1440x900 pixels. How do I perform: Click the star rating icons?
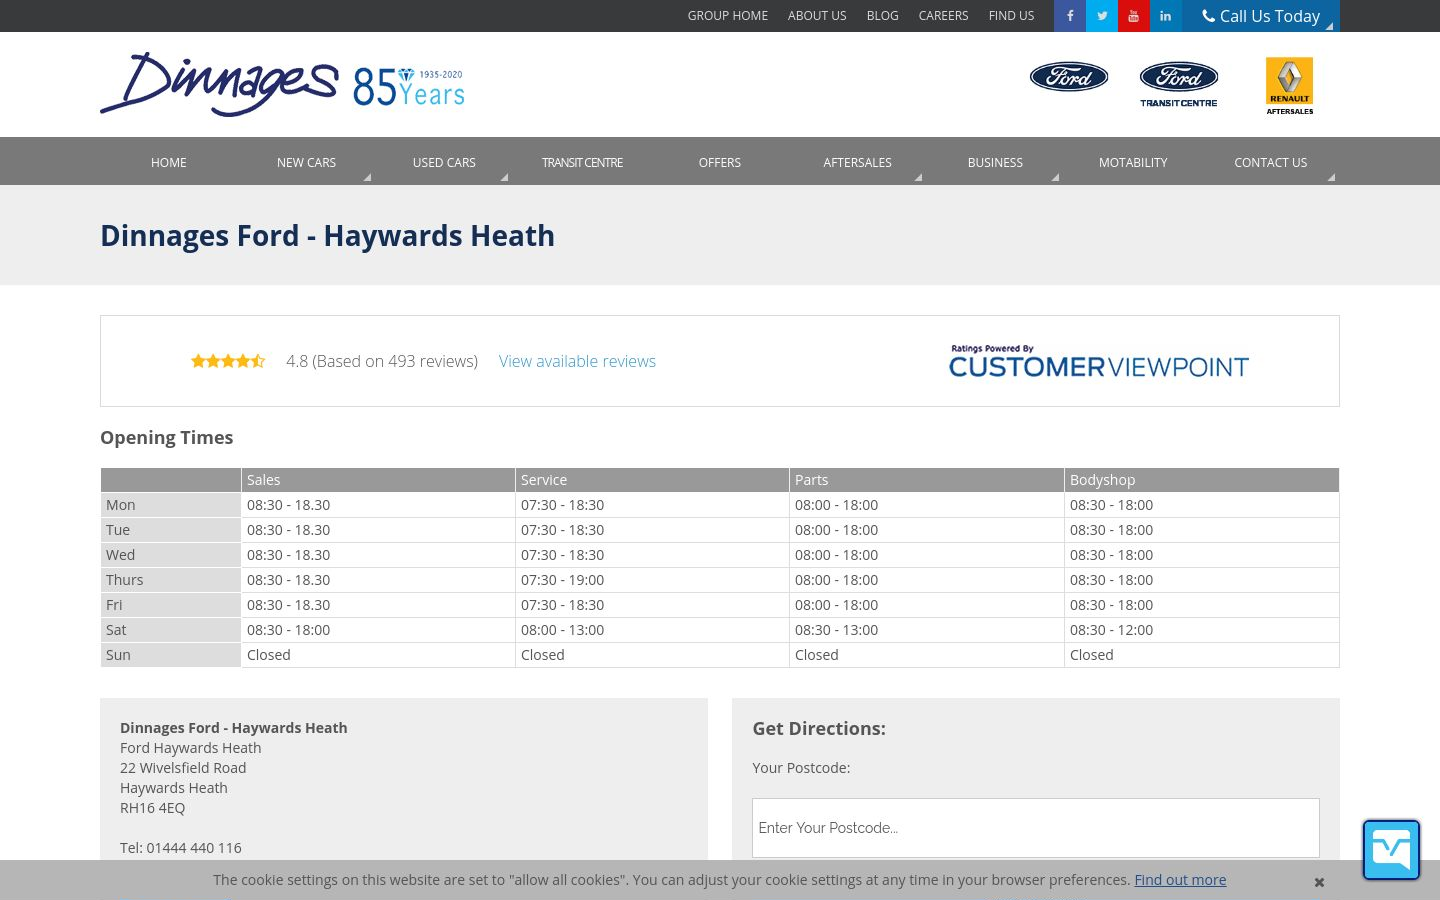(228, 361)
